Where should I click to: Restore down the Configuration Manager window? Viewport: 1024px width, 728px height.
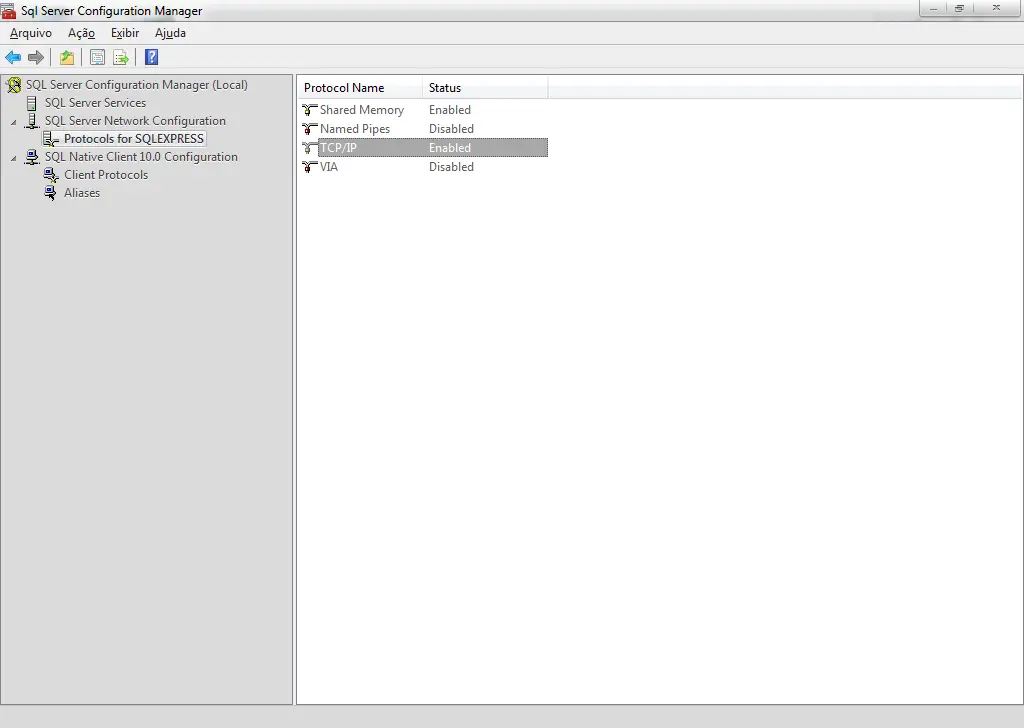(x=959, y=8)
